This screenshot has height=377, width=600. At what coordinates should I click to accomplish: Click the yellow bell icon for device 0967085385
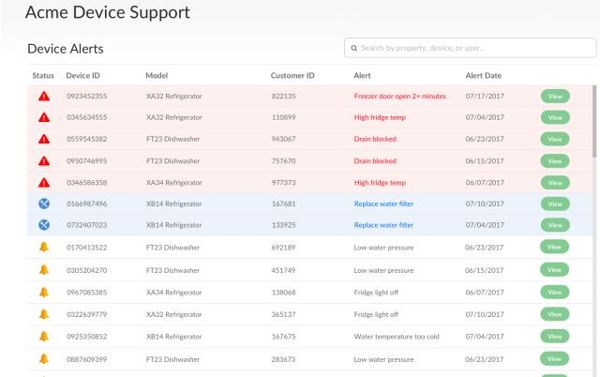(x=44, y=292)
